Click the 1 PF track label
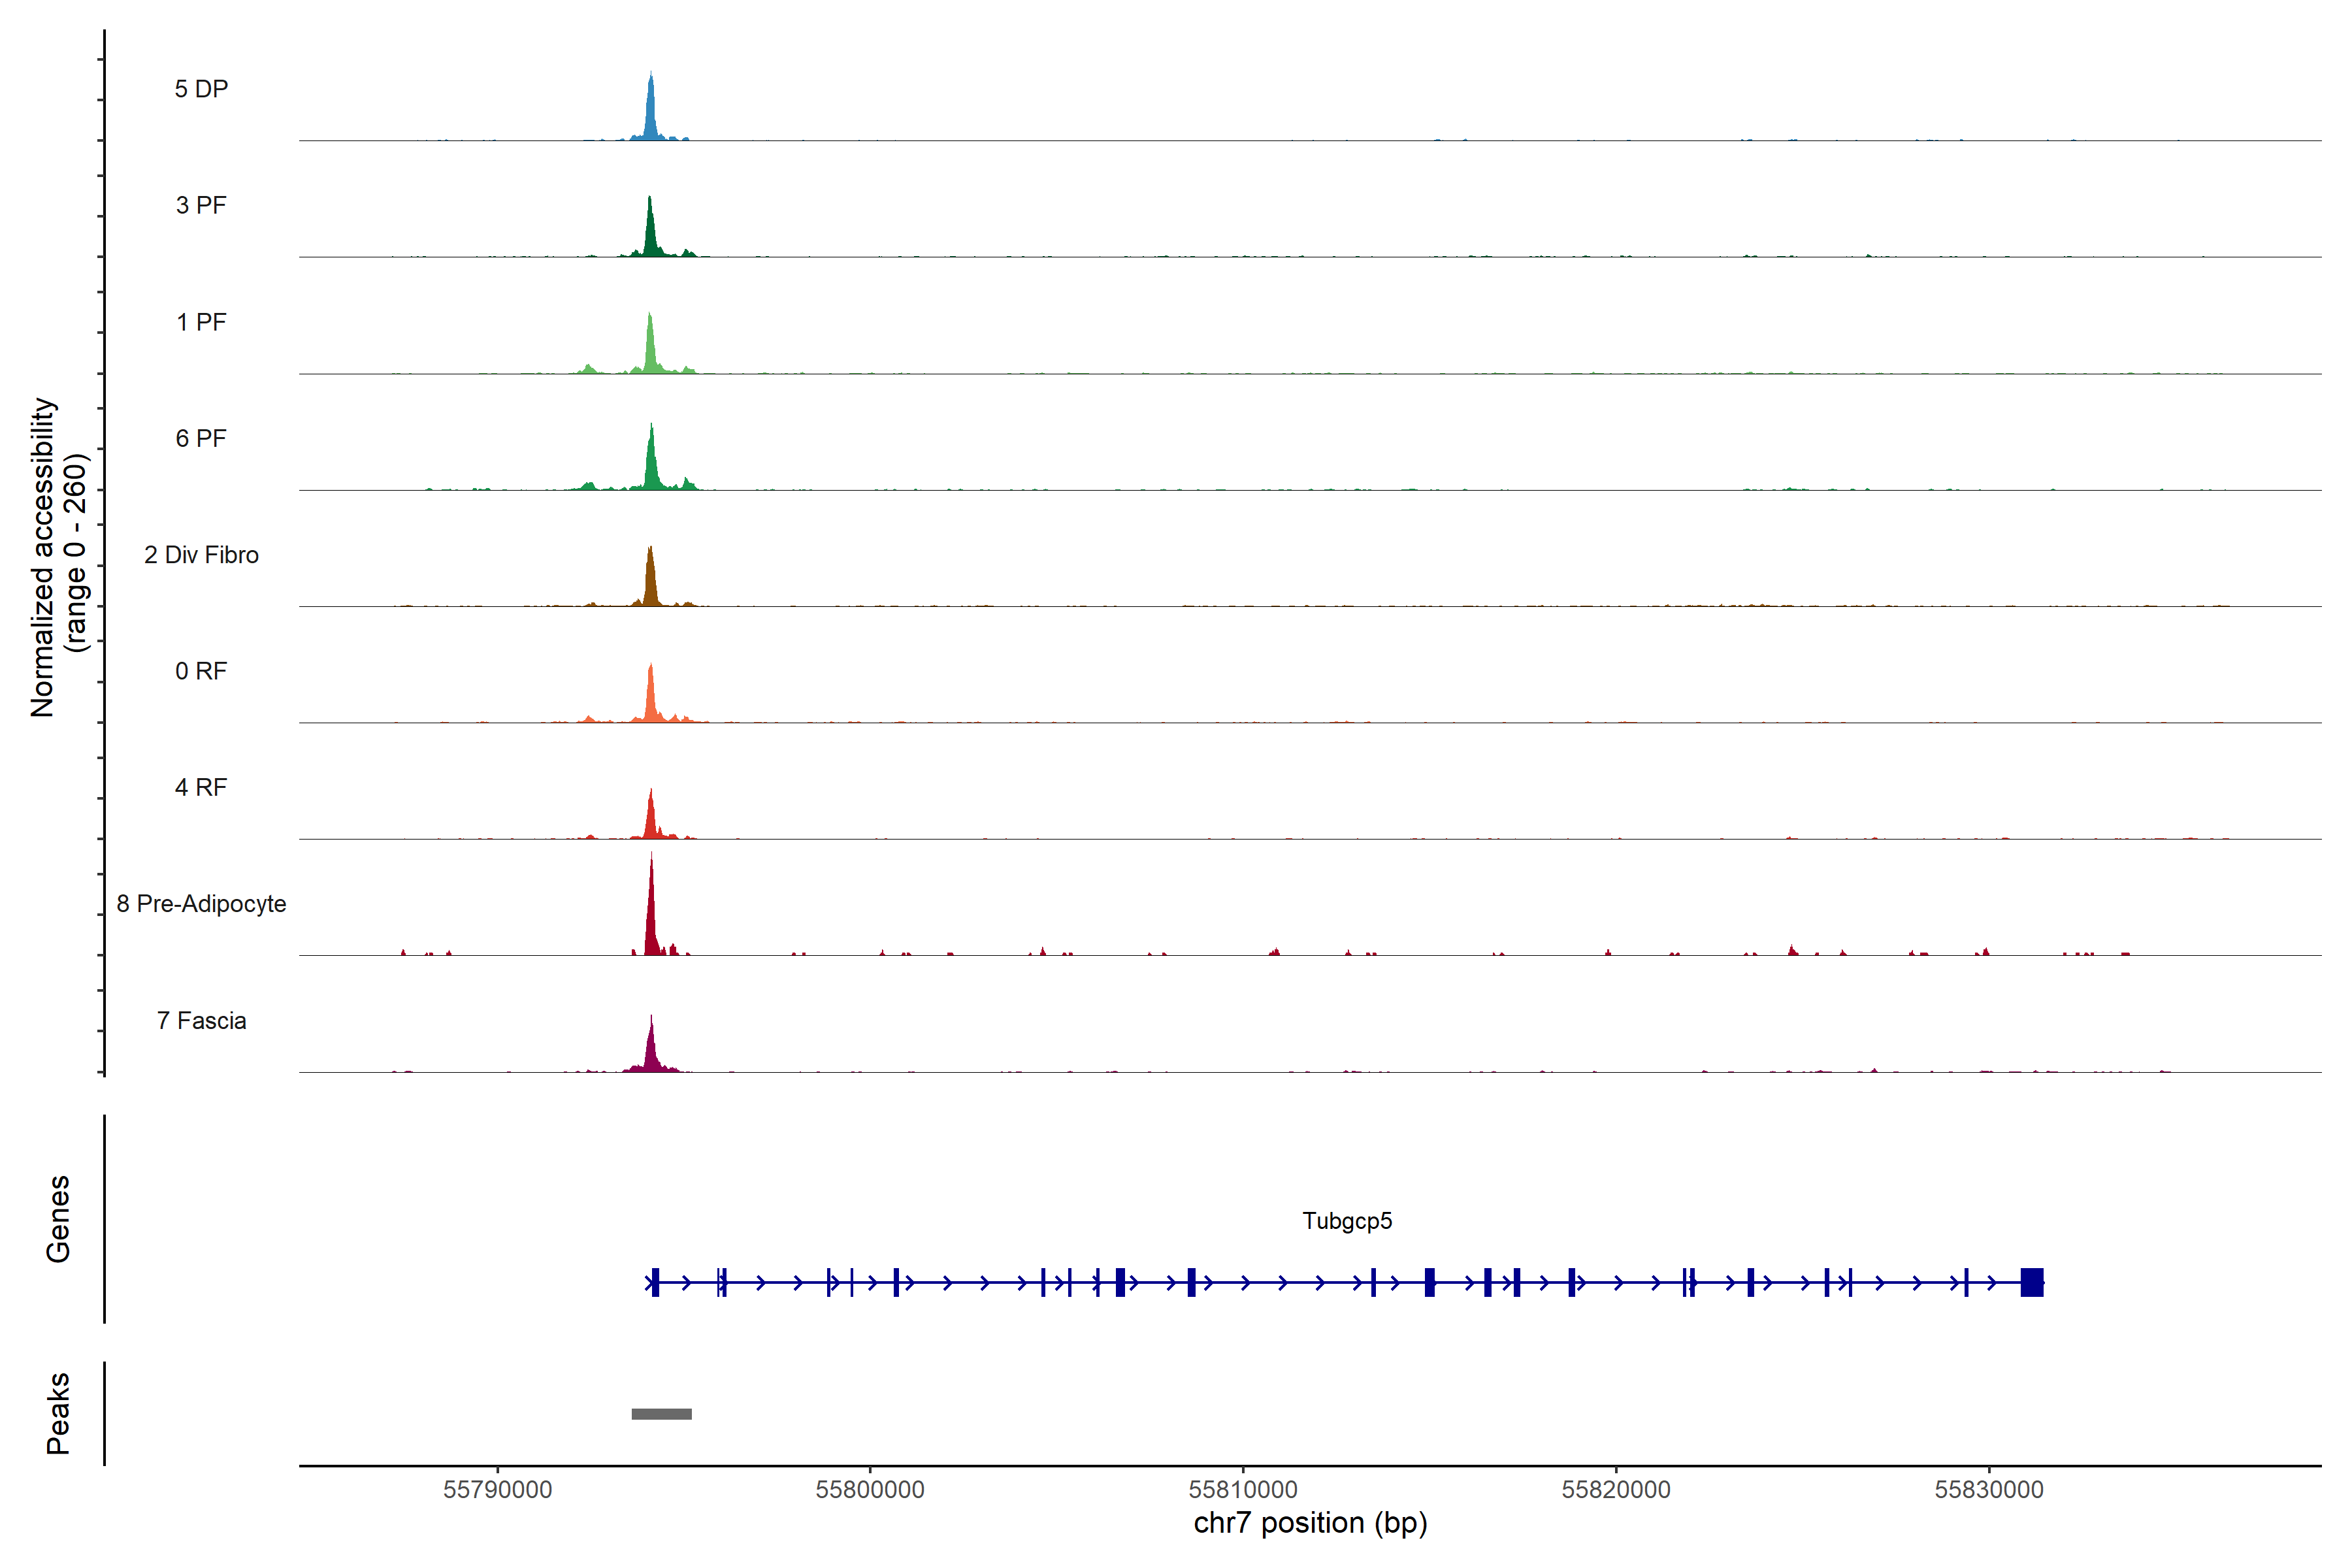This screenshot has width=2352, height=1568. tap(201, 322)
